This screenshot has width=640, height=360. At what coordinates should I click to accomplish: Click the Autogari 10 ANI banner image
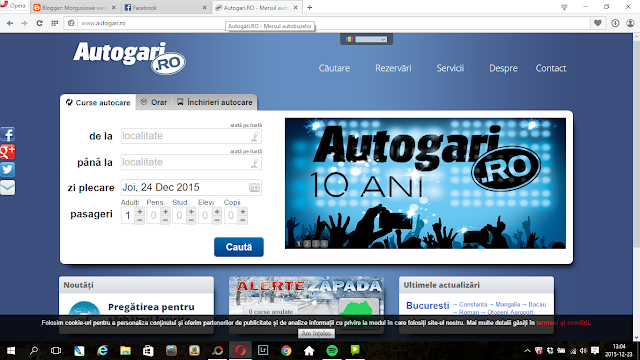[425, 183]
